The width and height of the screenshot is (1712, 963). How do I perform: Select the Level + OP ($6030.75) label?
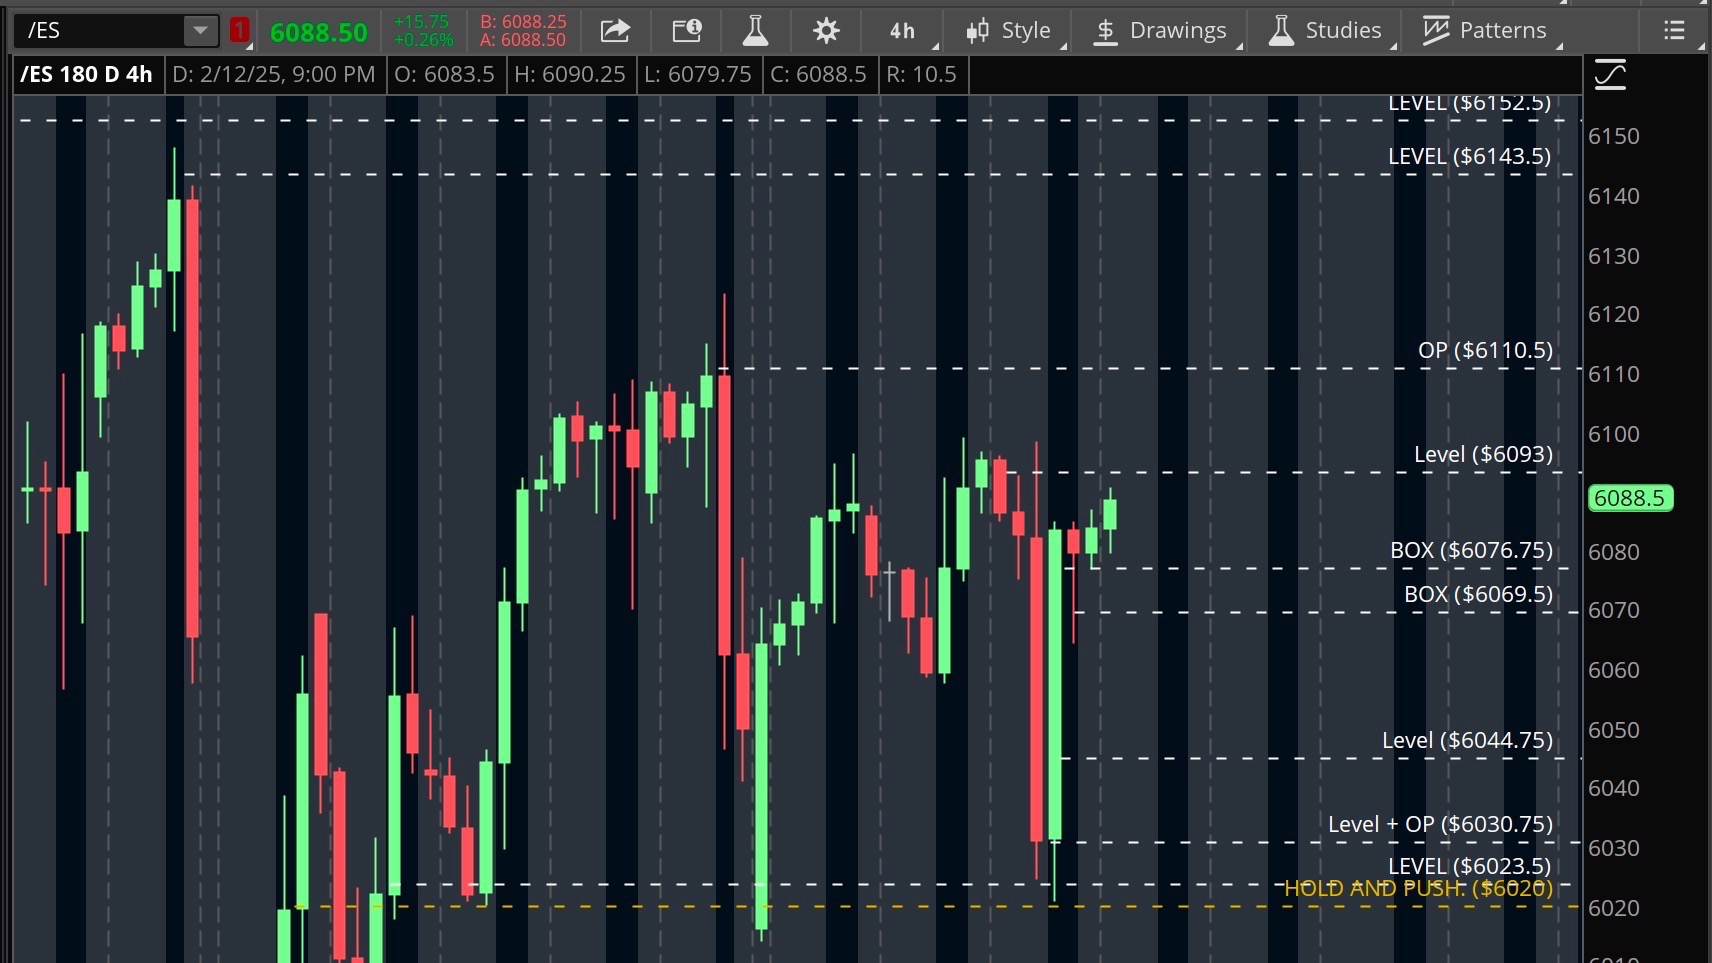point(1441,824)
